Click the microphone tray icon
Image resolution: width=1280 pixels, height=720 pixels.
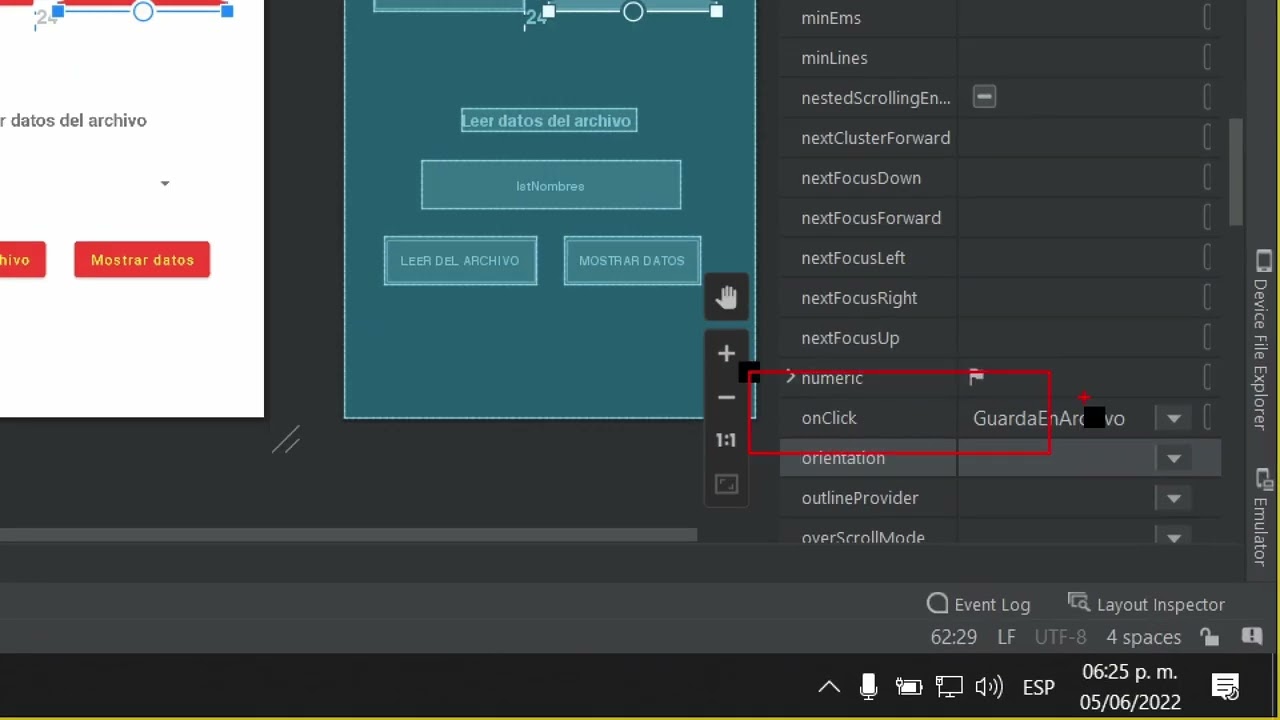click(868, 687)
